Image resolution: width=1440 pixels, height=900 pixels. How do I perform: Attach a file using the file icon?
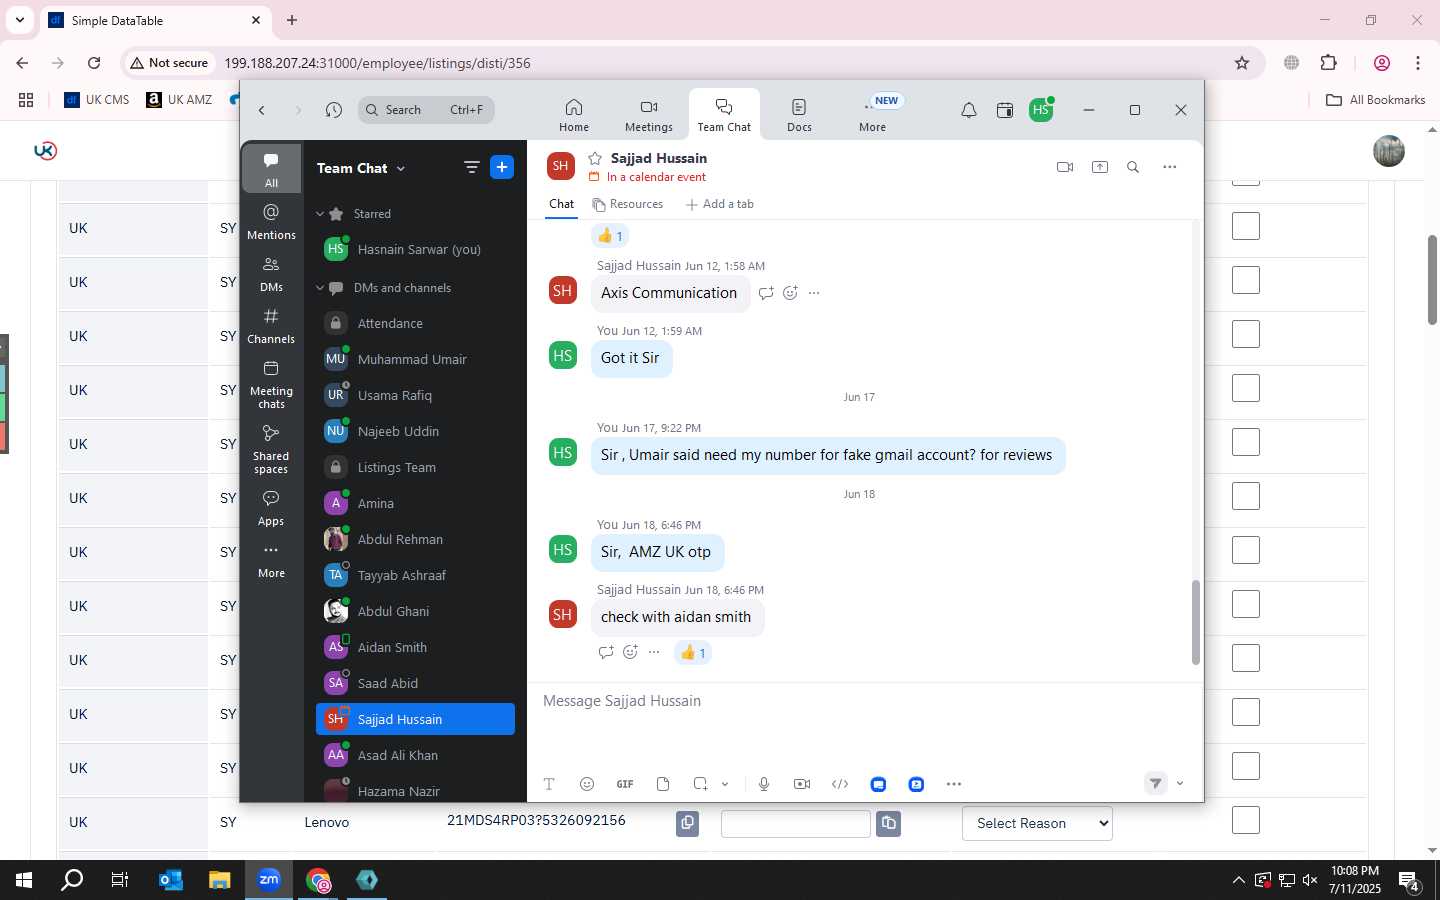click(x=663, y=784)
